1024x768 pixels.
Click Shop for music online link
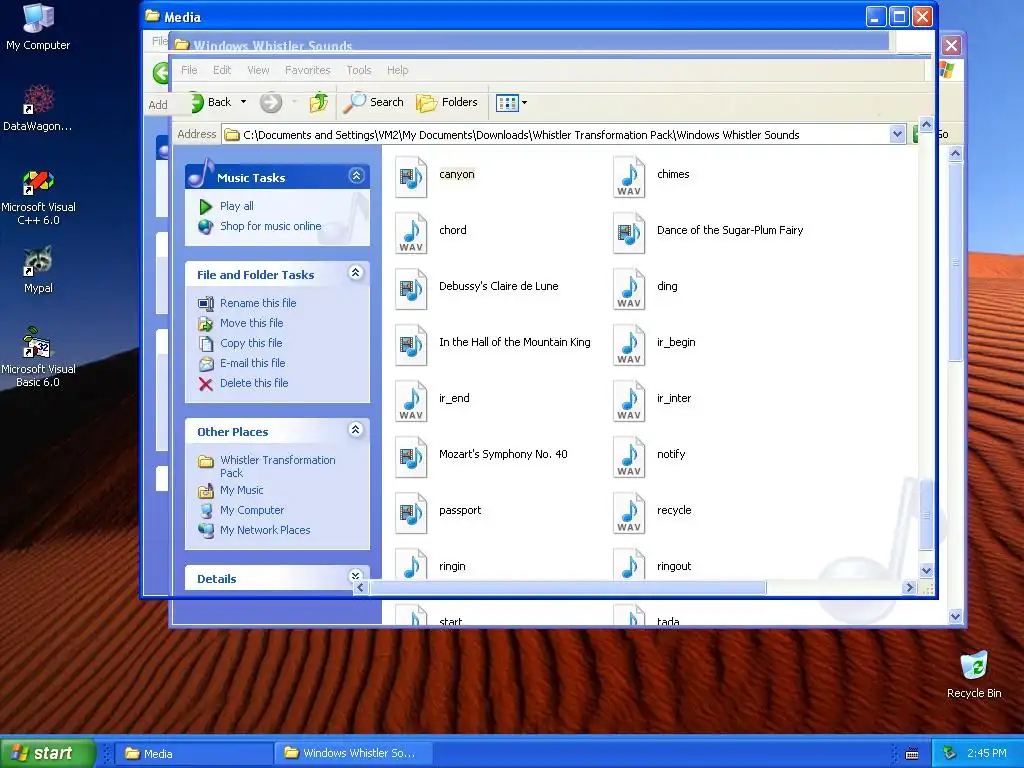pos(270,226)
